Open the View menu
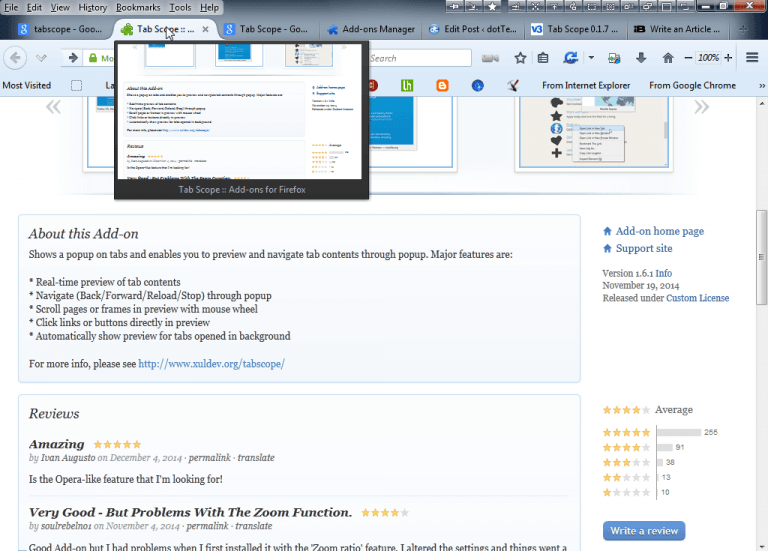Viewport: 768px width, 551px height. (x=60, y=7)
